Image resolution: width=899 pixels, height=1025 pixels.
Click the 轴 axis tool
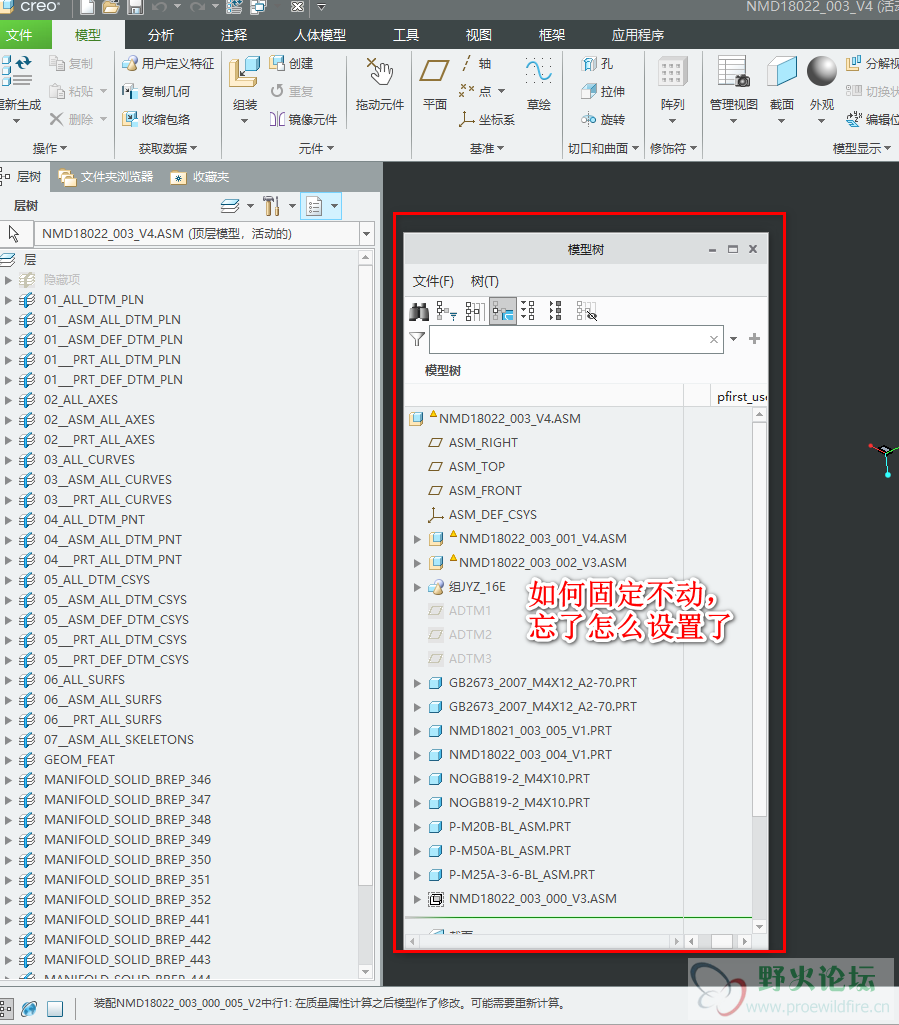(x=477, y=63)
